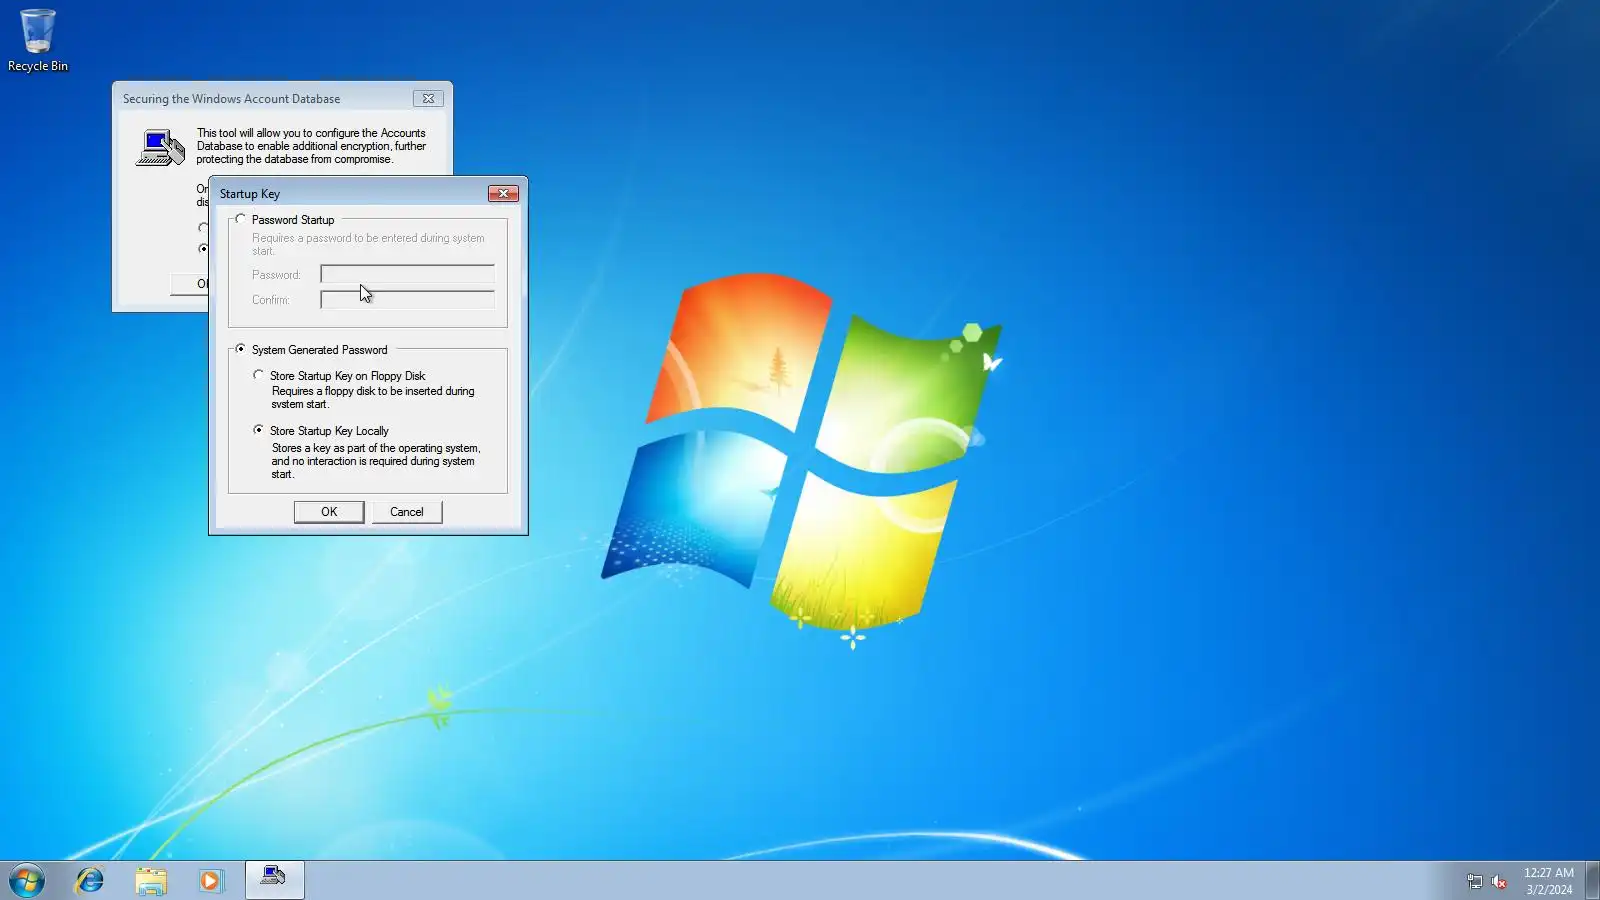Click the Show Desktop button
The image size is (1600, 900).
coord(1592,881)
